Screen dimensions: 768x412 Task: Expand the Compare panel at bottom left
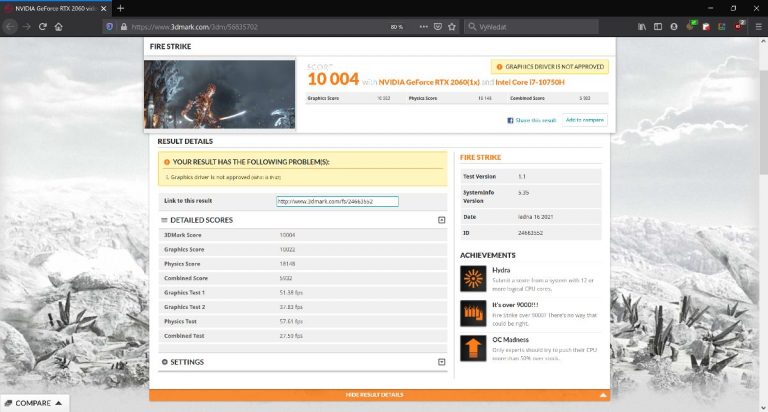pyautogui.click(x=34, y=403)
